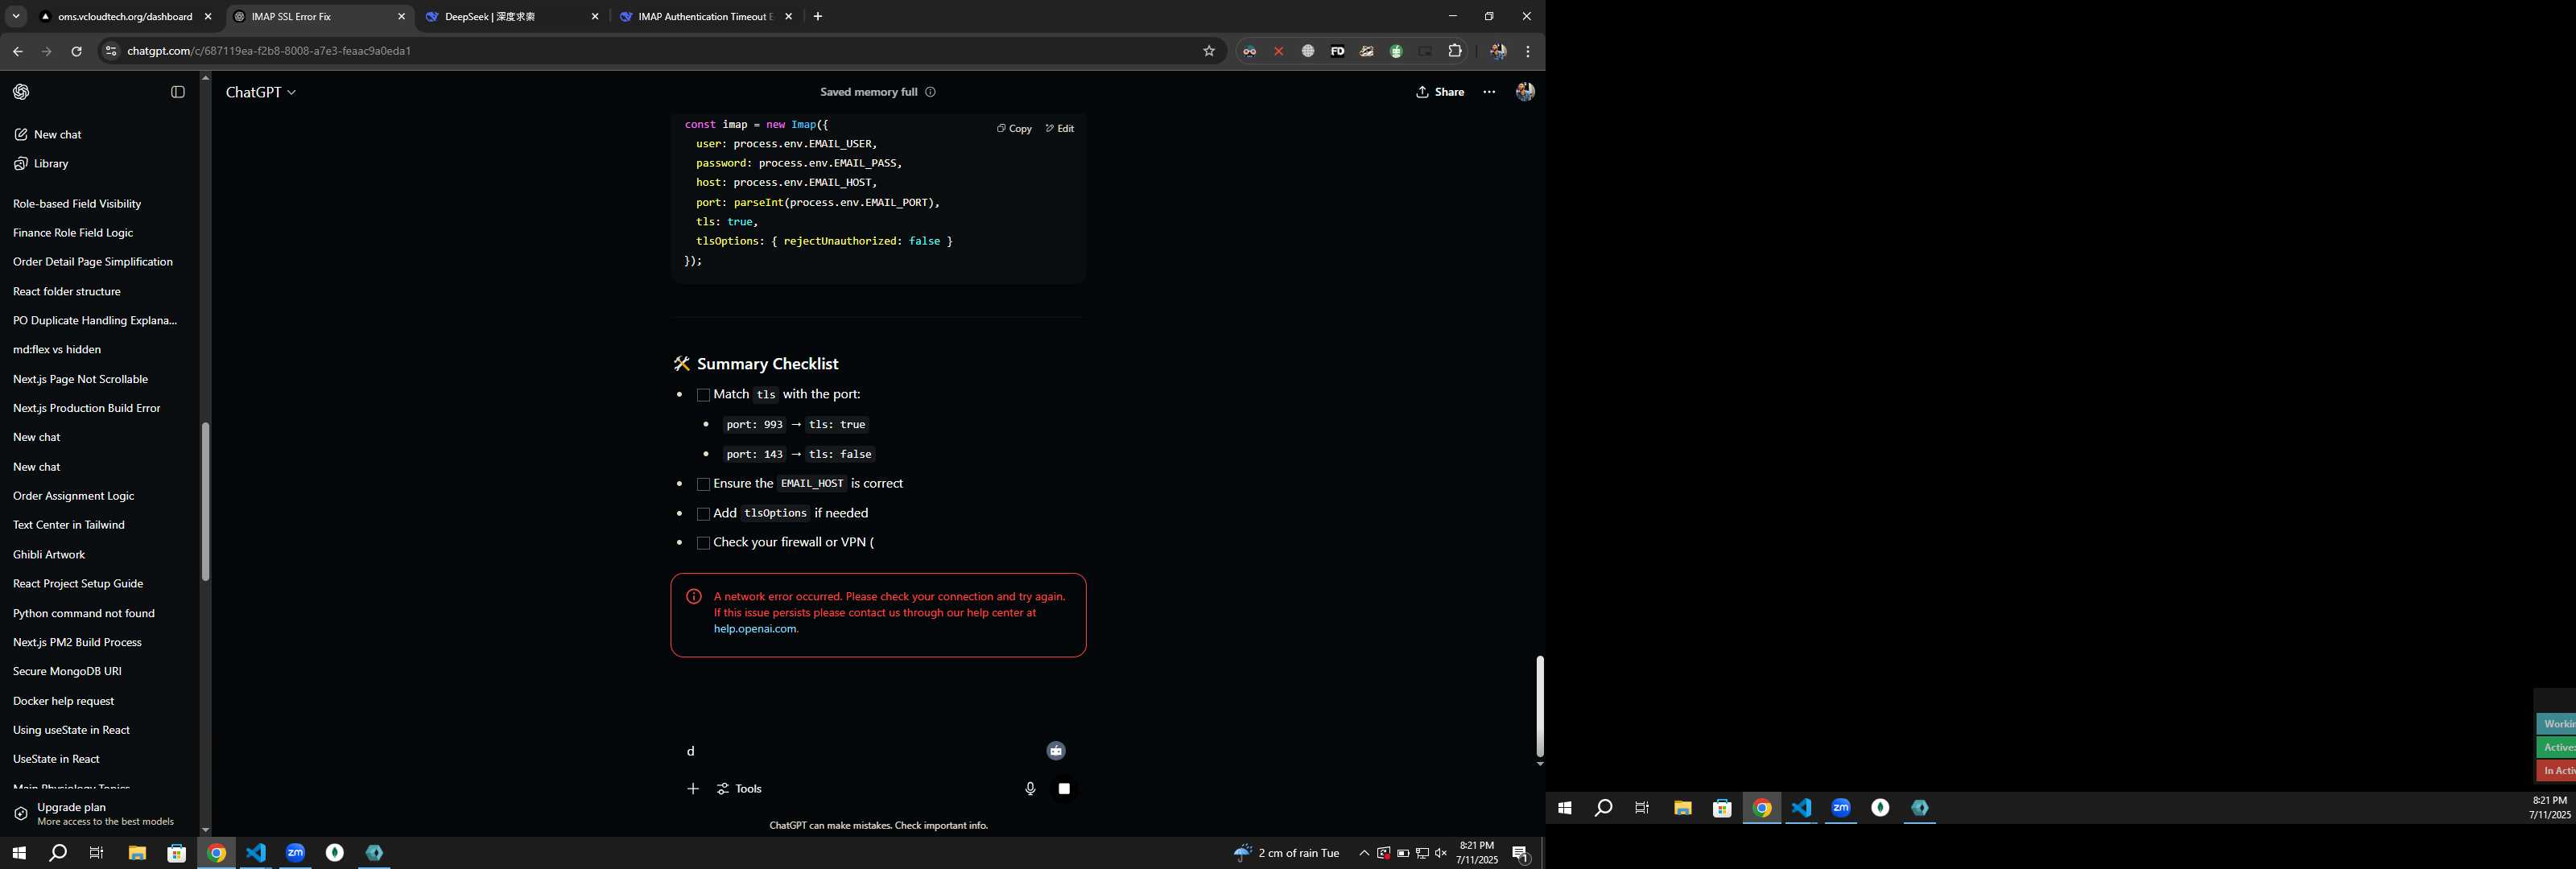The width and height of the screenshot is (2576, 869).
Task: Open the FD extension icon
Action: click(x=1337, y=51)
